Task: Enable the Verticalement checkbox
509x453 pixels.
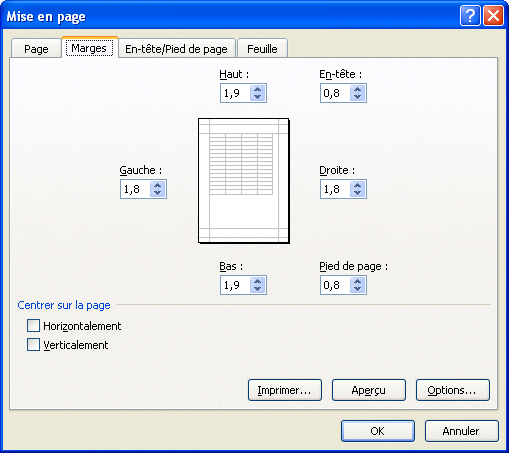Action: 33,345
